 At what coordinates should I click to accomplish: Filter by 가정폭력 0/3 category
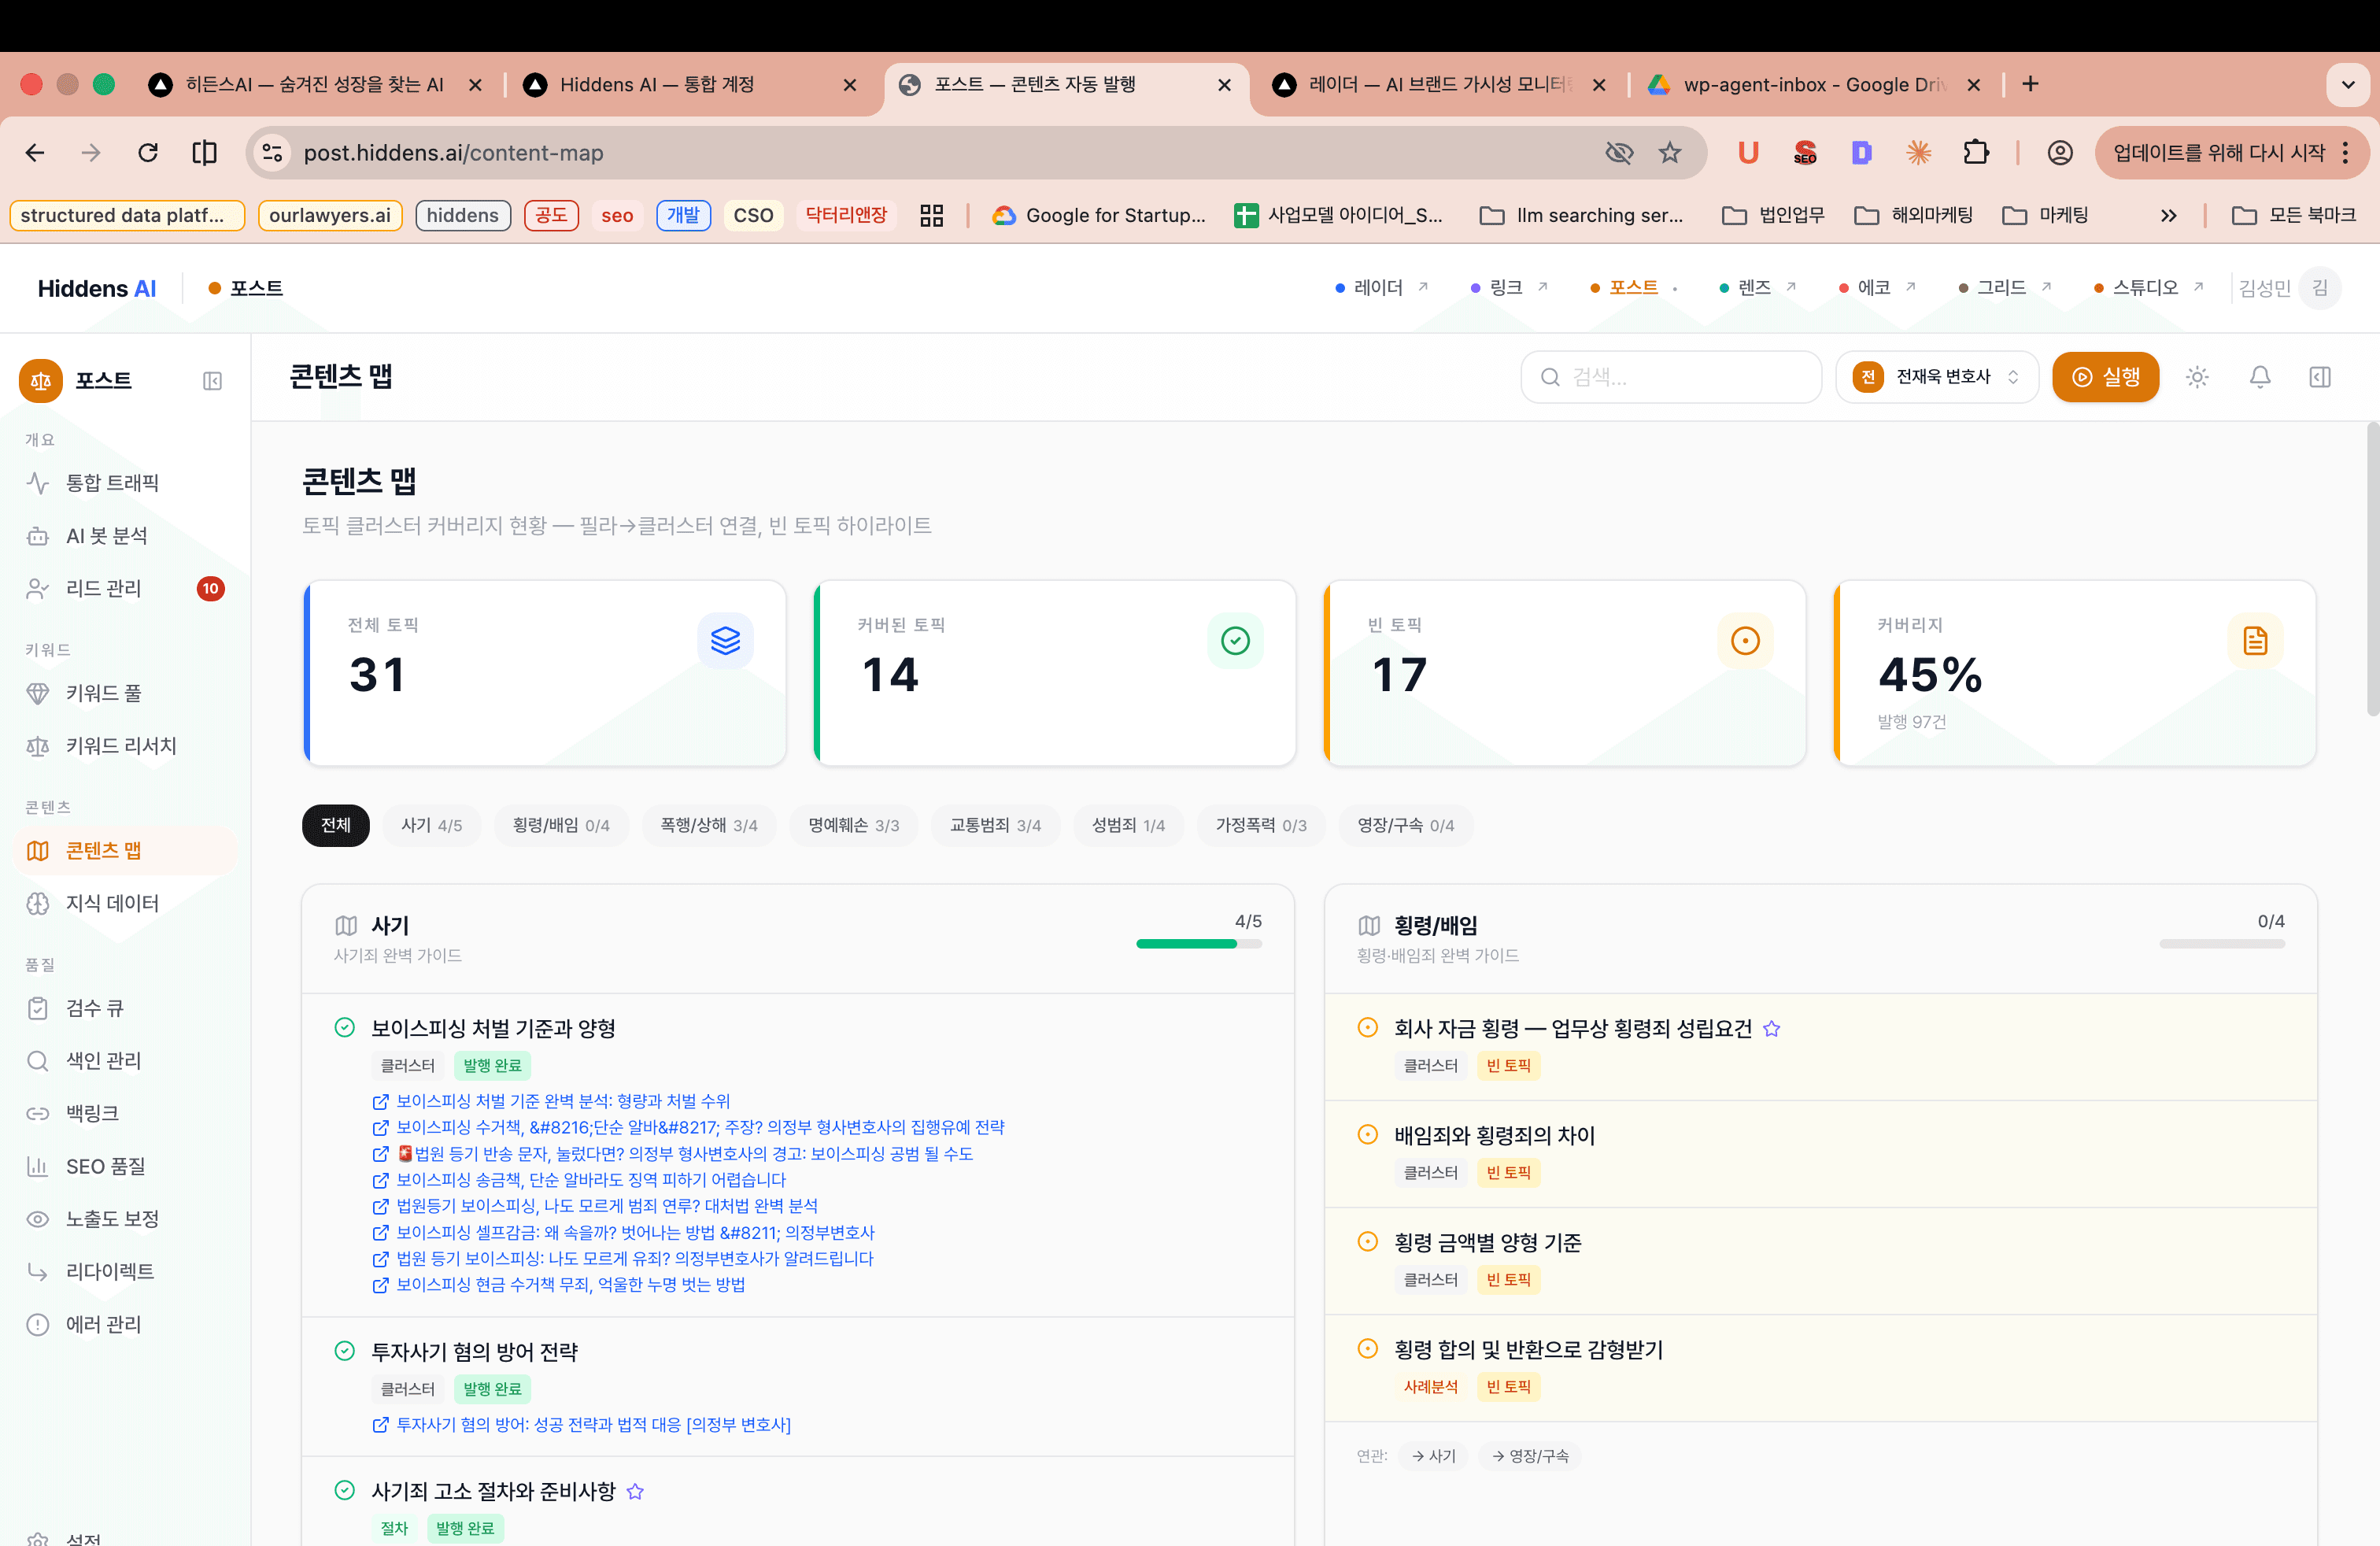[x=1261, y=825]
